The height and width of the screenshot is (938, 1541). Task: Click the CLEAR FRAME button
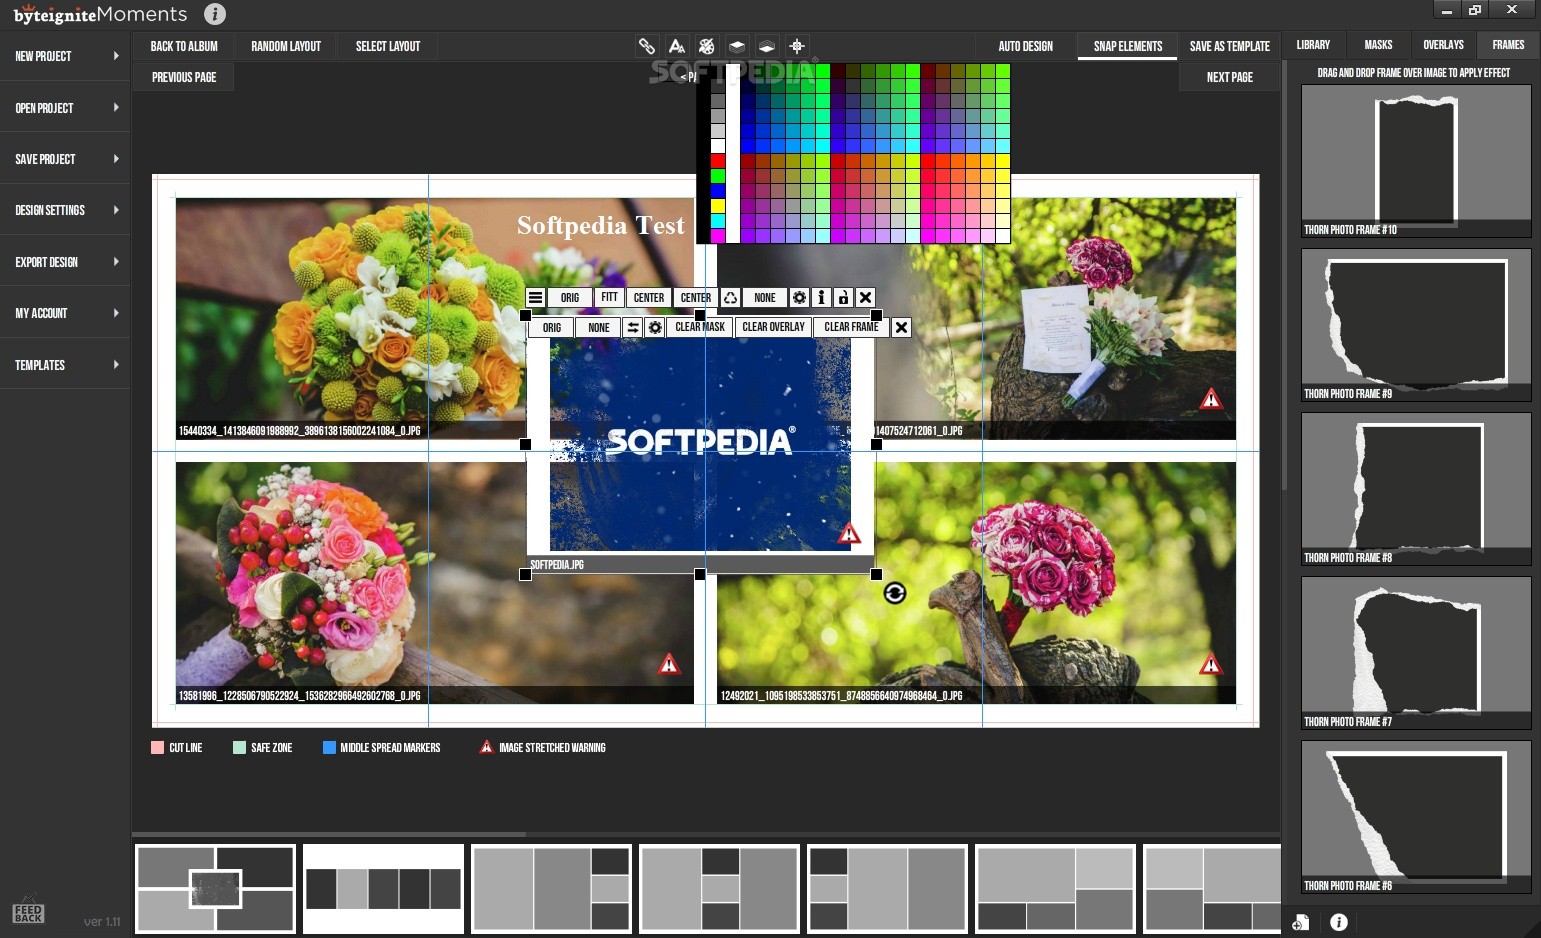[851, 328]
